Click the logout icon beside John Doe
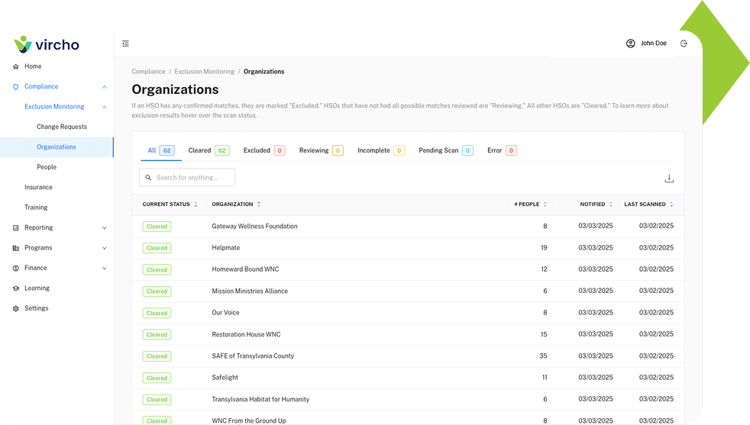 pos(684,44)
